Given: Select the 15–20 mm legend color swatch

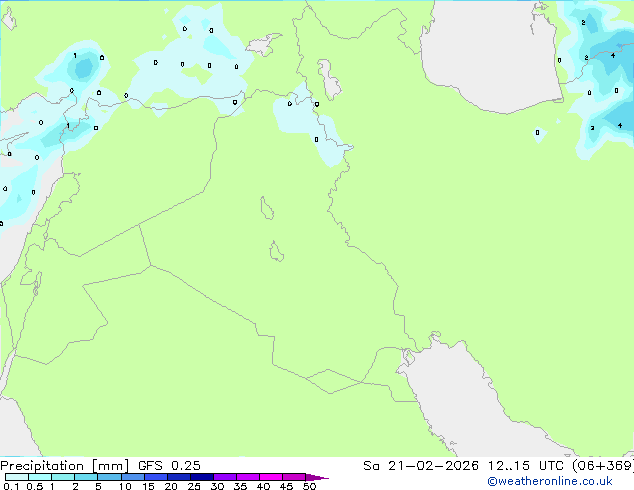Looking at the screenshot, I should coord(156,477).
